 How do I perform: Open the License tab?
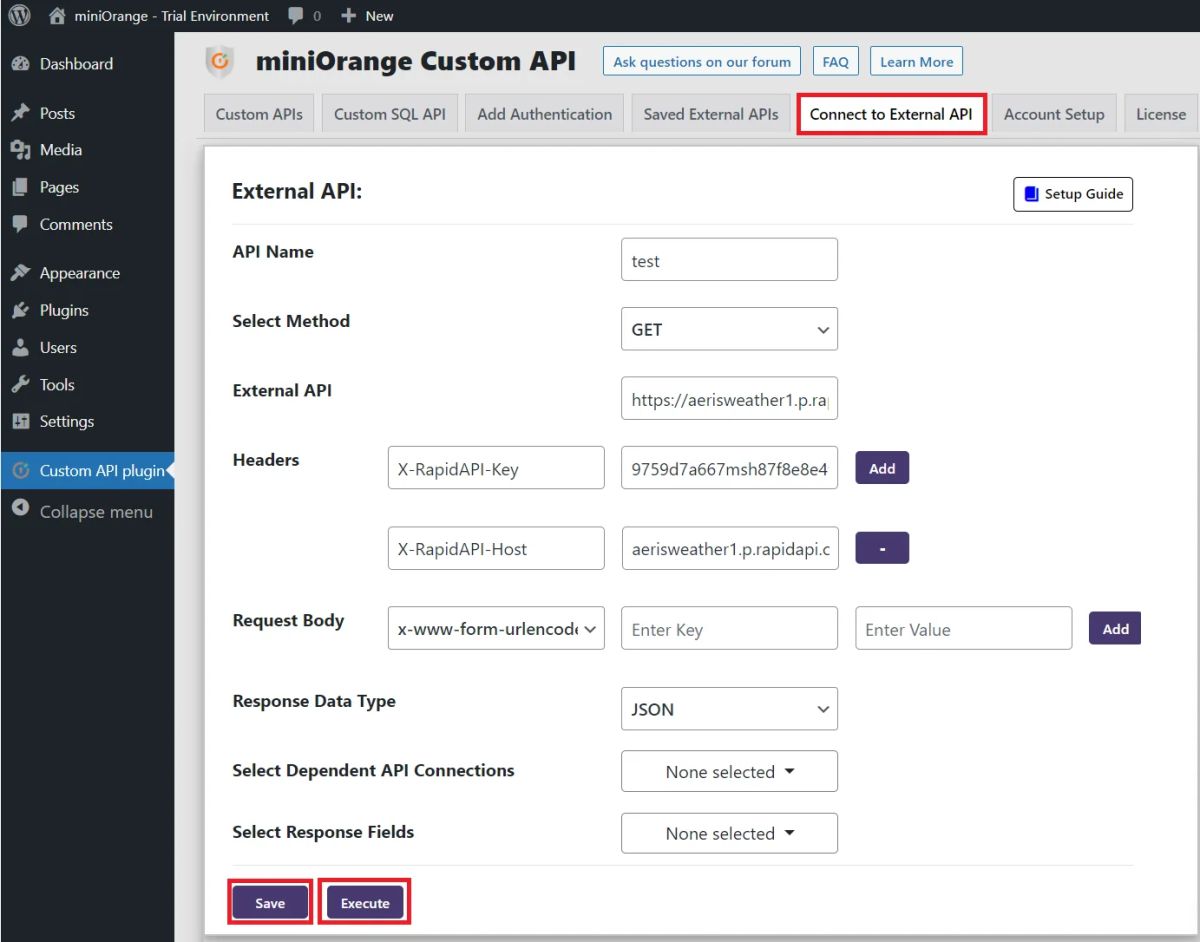[x=1161, y=114]
